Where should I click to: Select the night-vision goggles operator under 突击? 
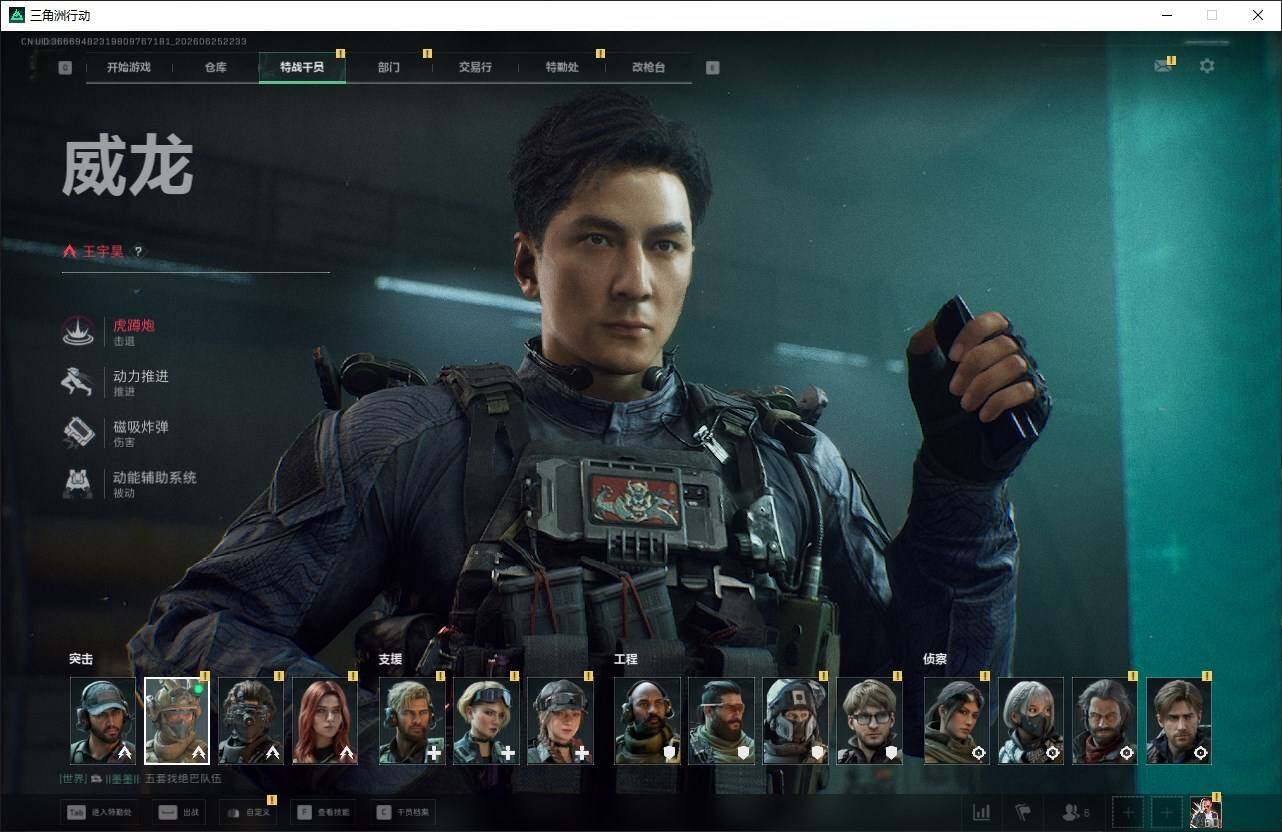pos(251,721)
